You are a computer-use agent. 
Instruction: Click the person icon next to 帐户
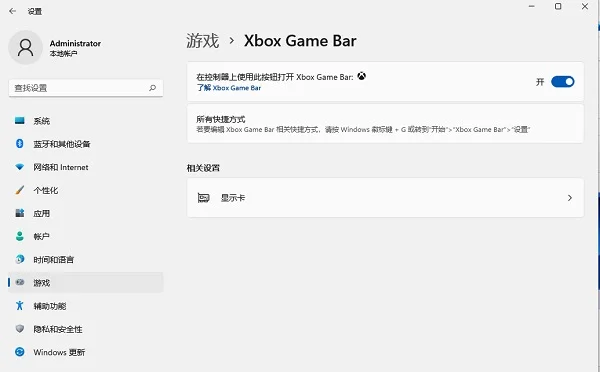coord(20,236)
